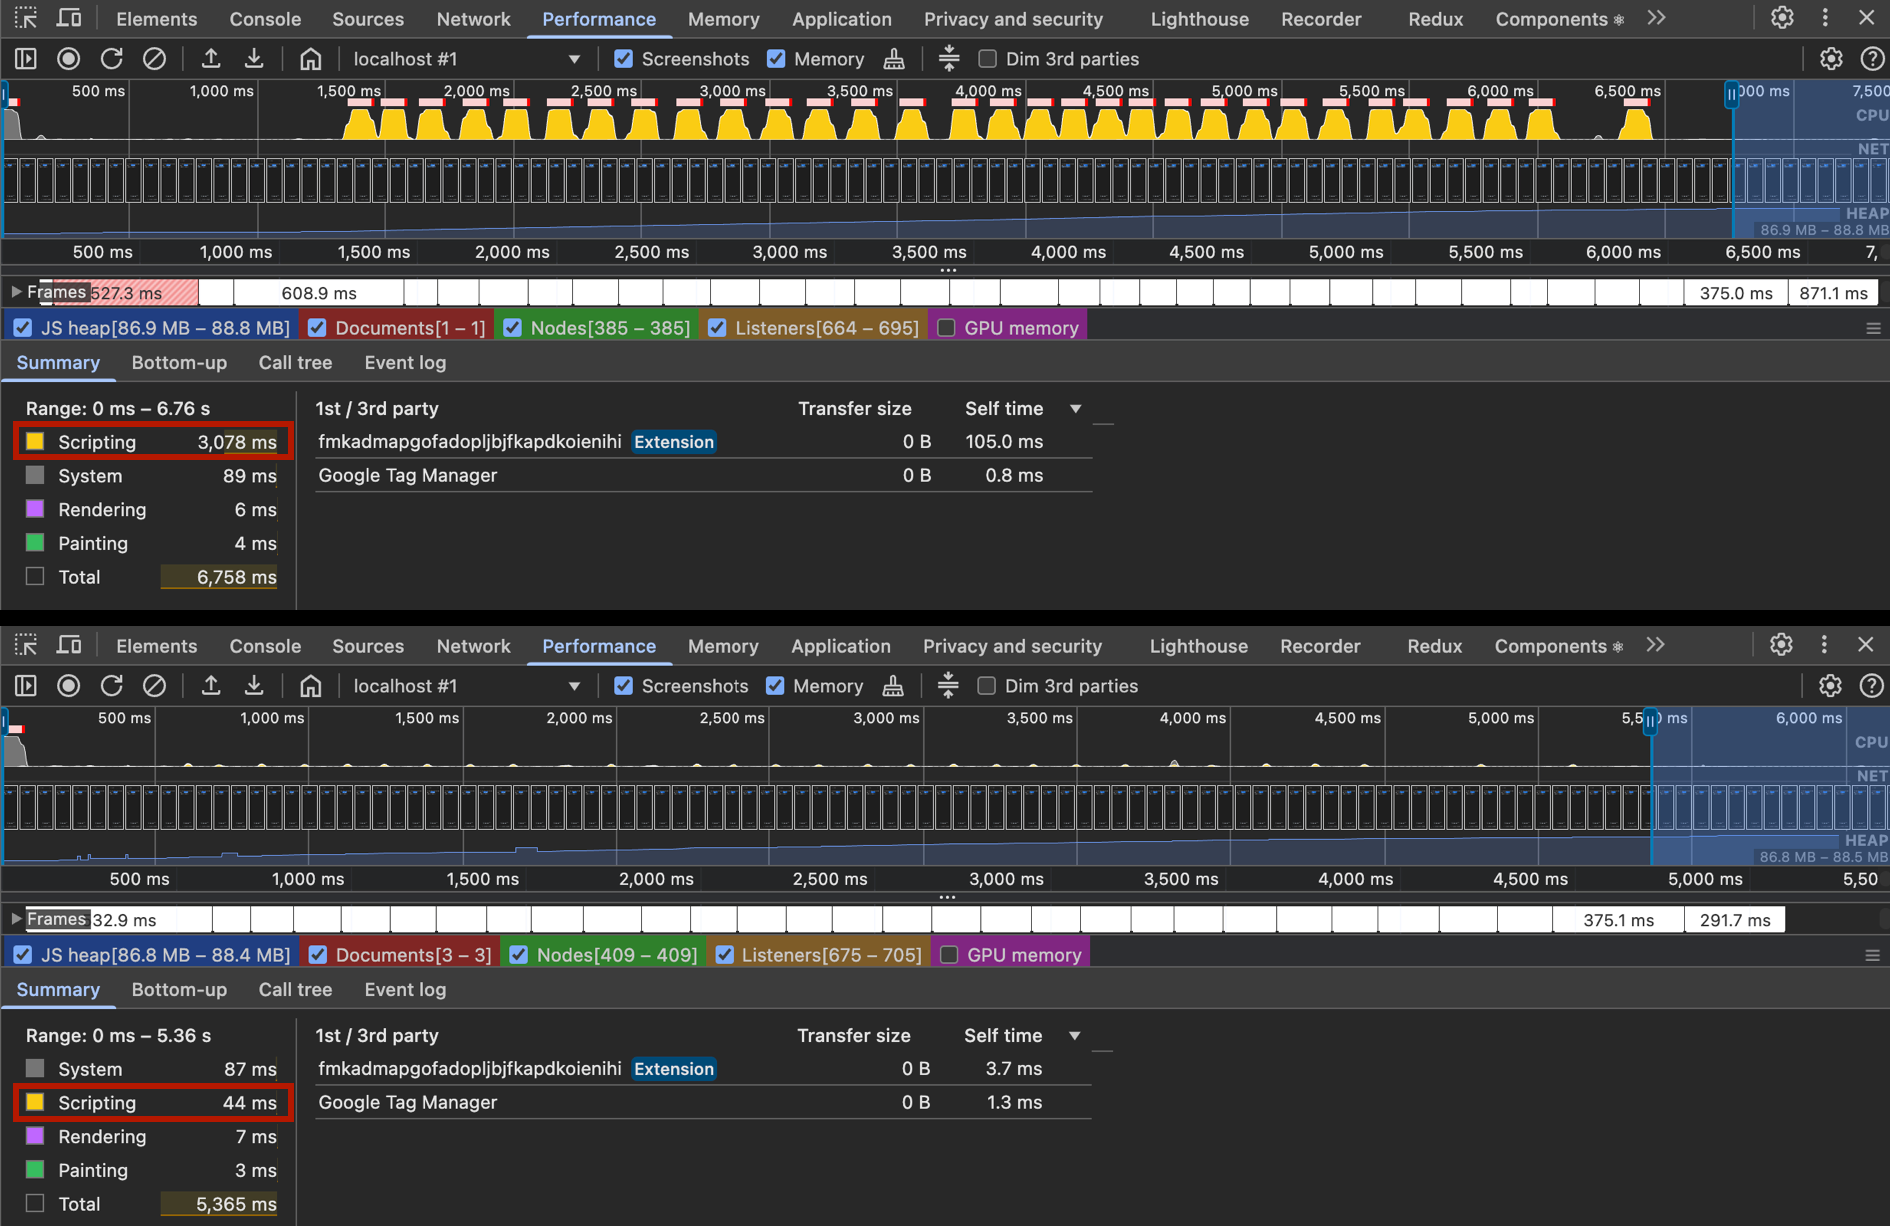Enable Dim 3rd parties in top panel
This screenshot has width=1890, height=1226.
[x=987, y=59]
